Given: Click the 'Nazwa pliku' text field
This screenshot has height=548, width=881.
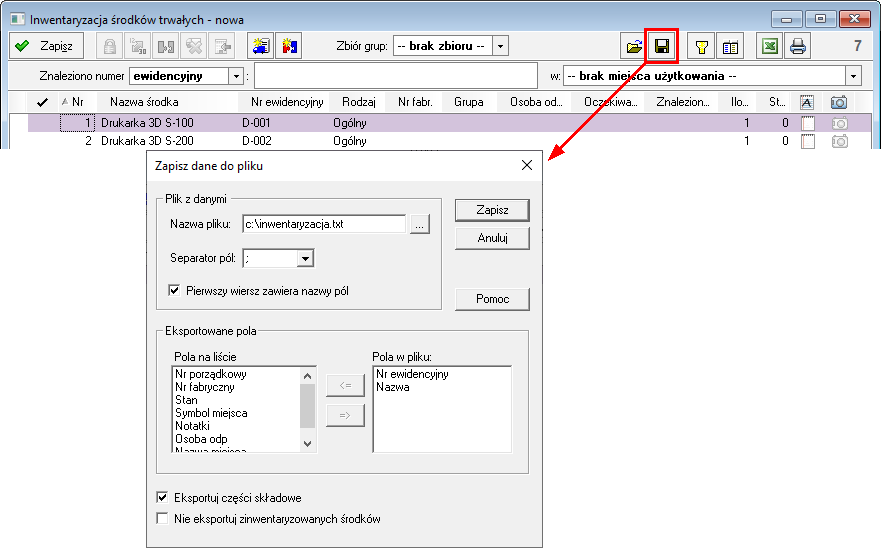Looking at the screenshot, I should [323, 224].
